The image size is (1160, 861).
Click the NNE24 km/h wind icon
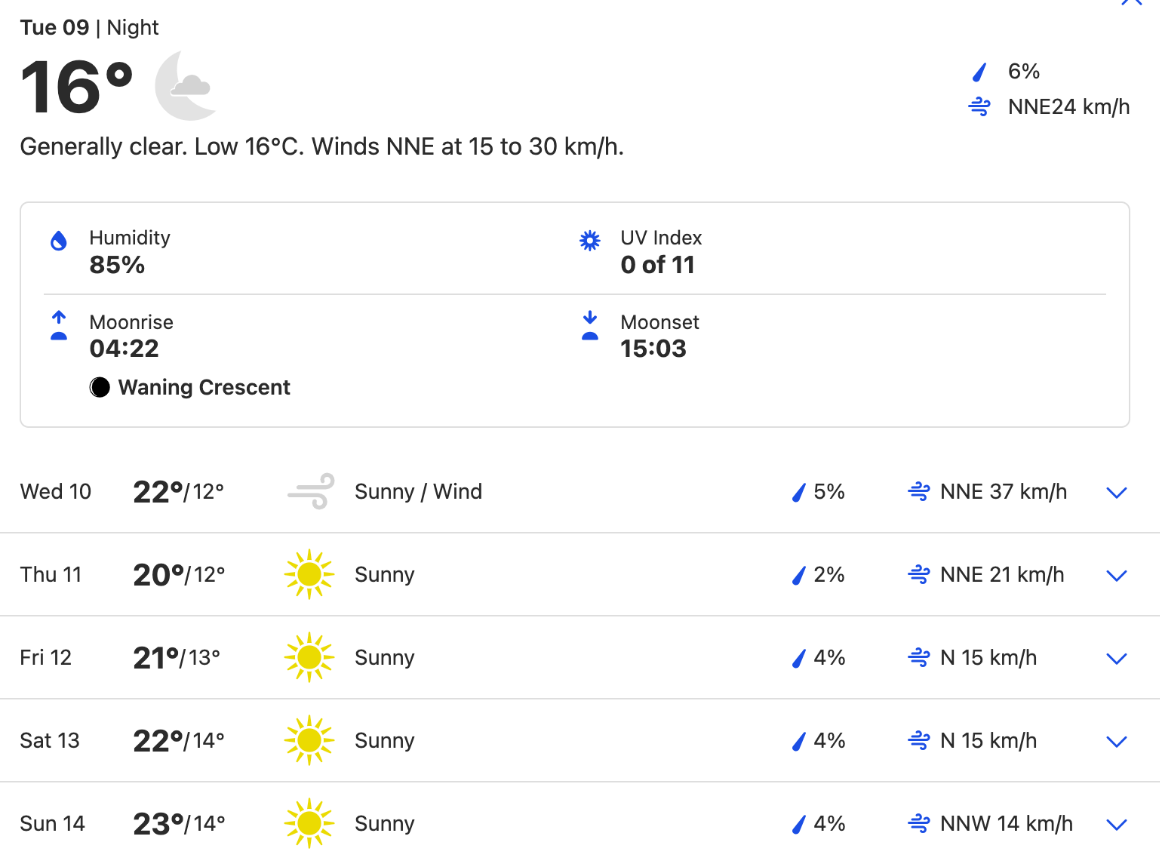point(979,107)
